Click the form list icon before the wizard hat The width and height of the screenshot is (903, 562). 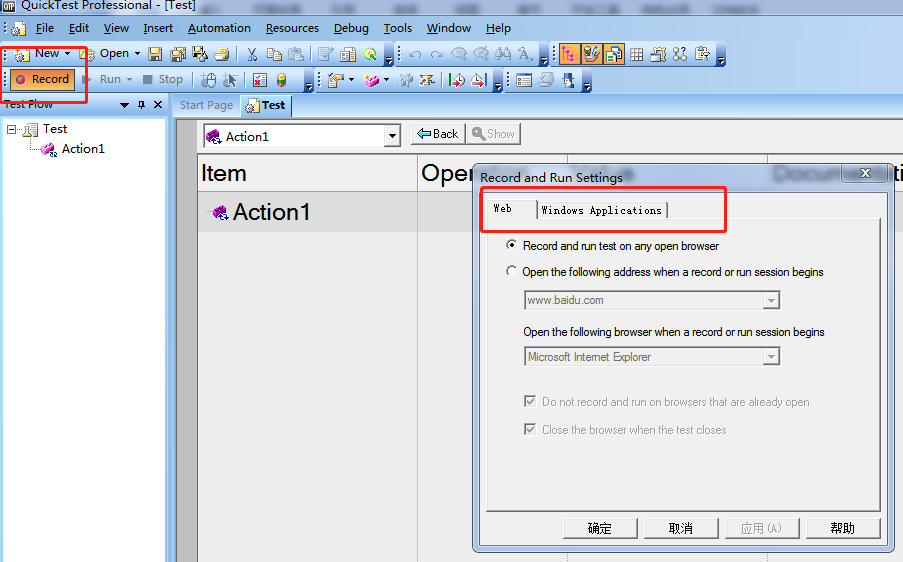[x=524, y=80]
